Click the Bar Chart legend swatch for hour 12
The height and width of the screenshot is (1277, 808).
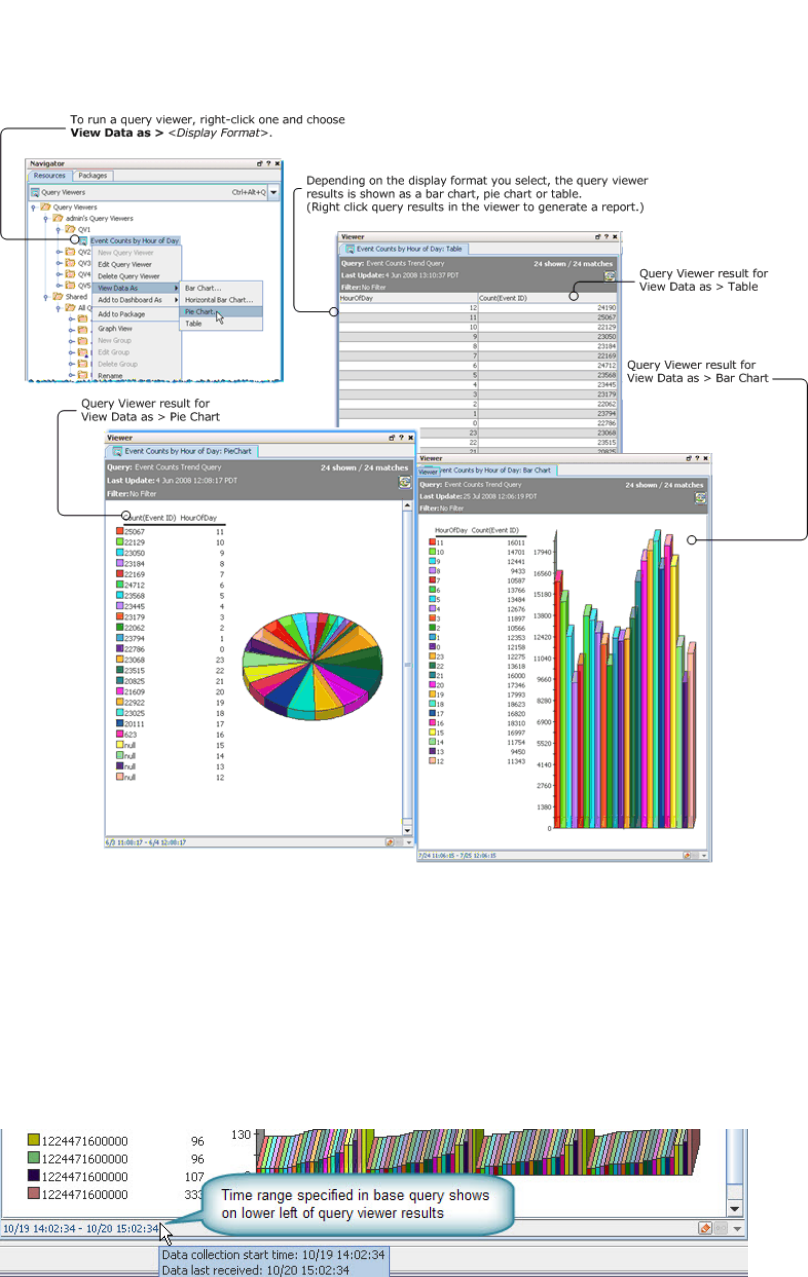pos(432,761)
